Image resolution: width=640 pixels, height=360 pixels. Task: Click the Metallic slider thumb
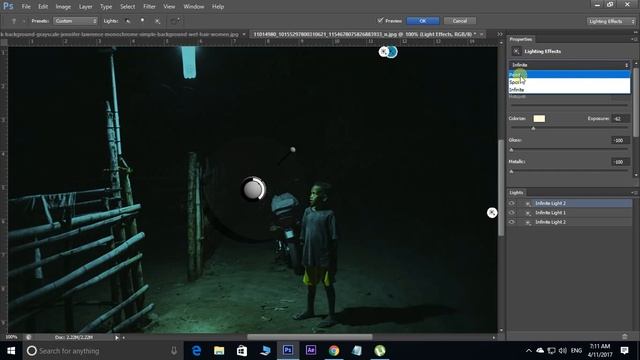[x=511, y=171]
